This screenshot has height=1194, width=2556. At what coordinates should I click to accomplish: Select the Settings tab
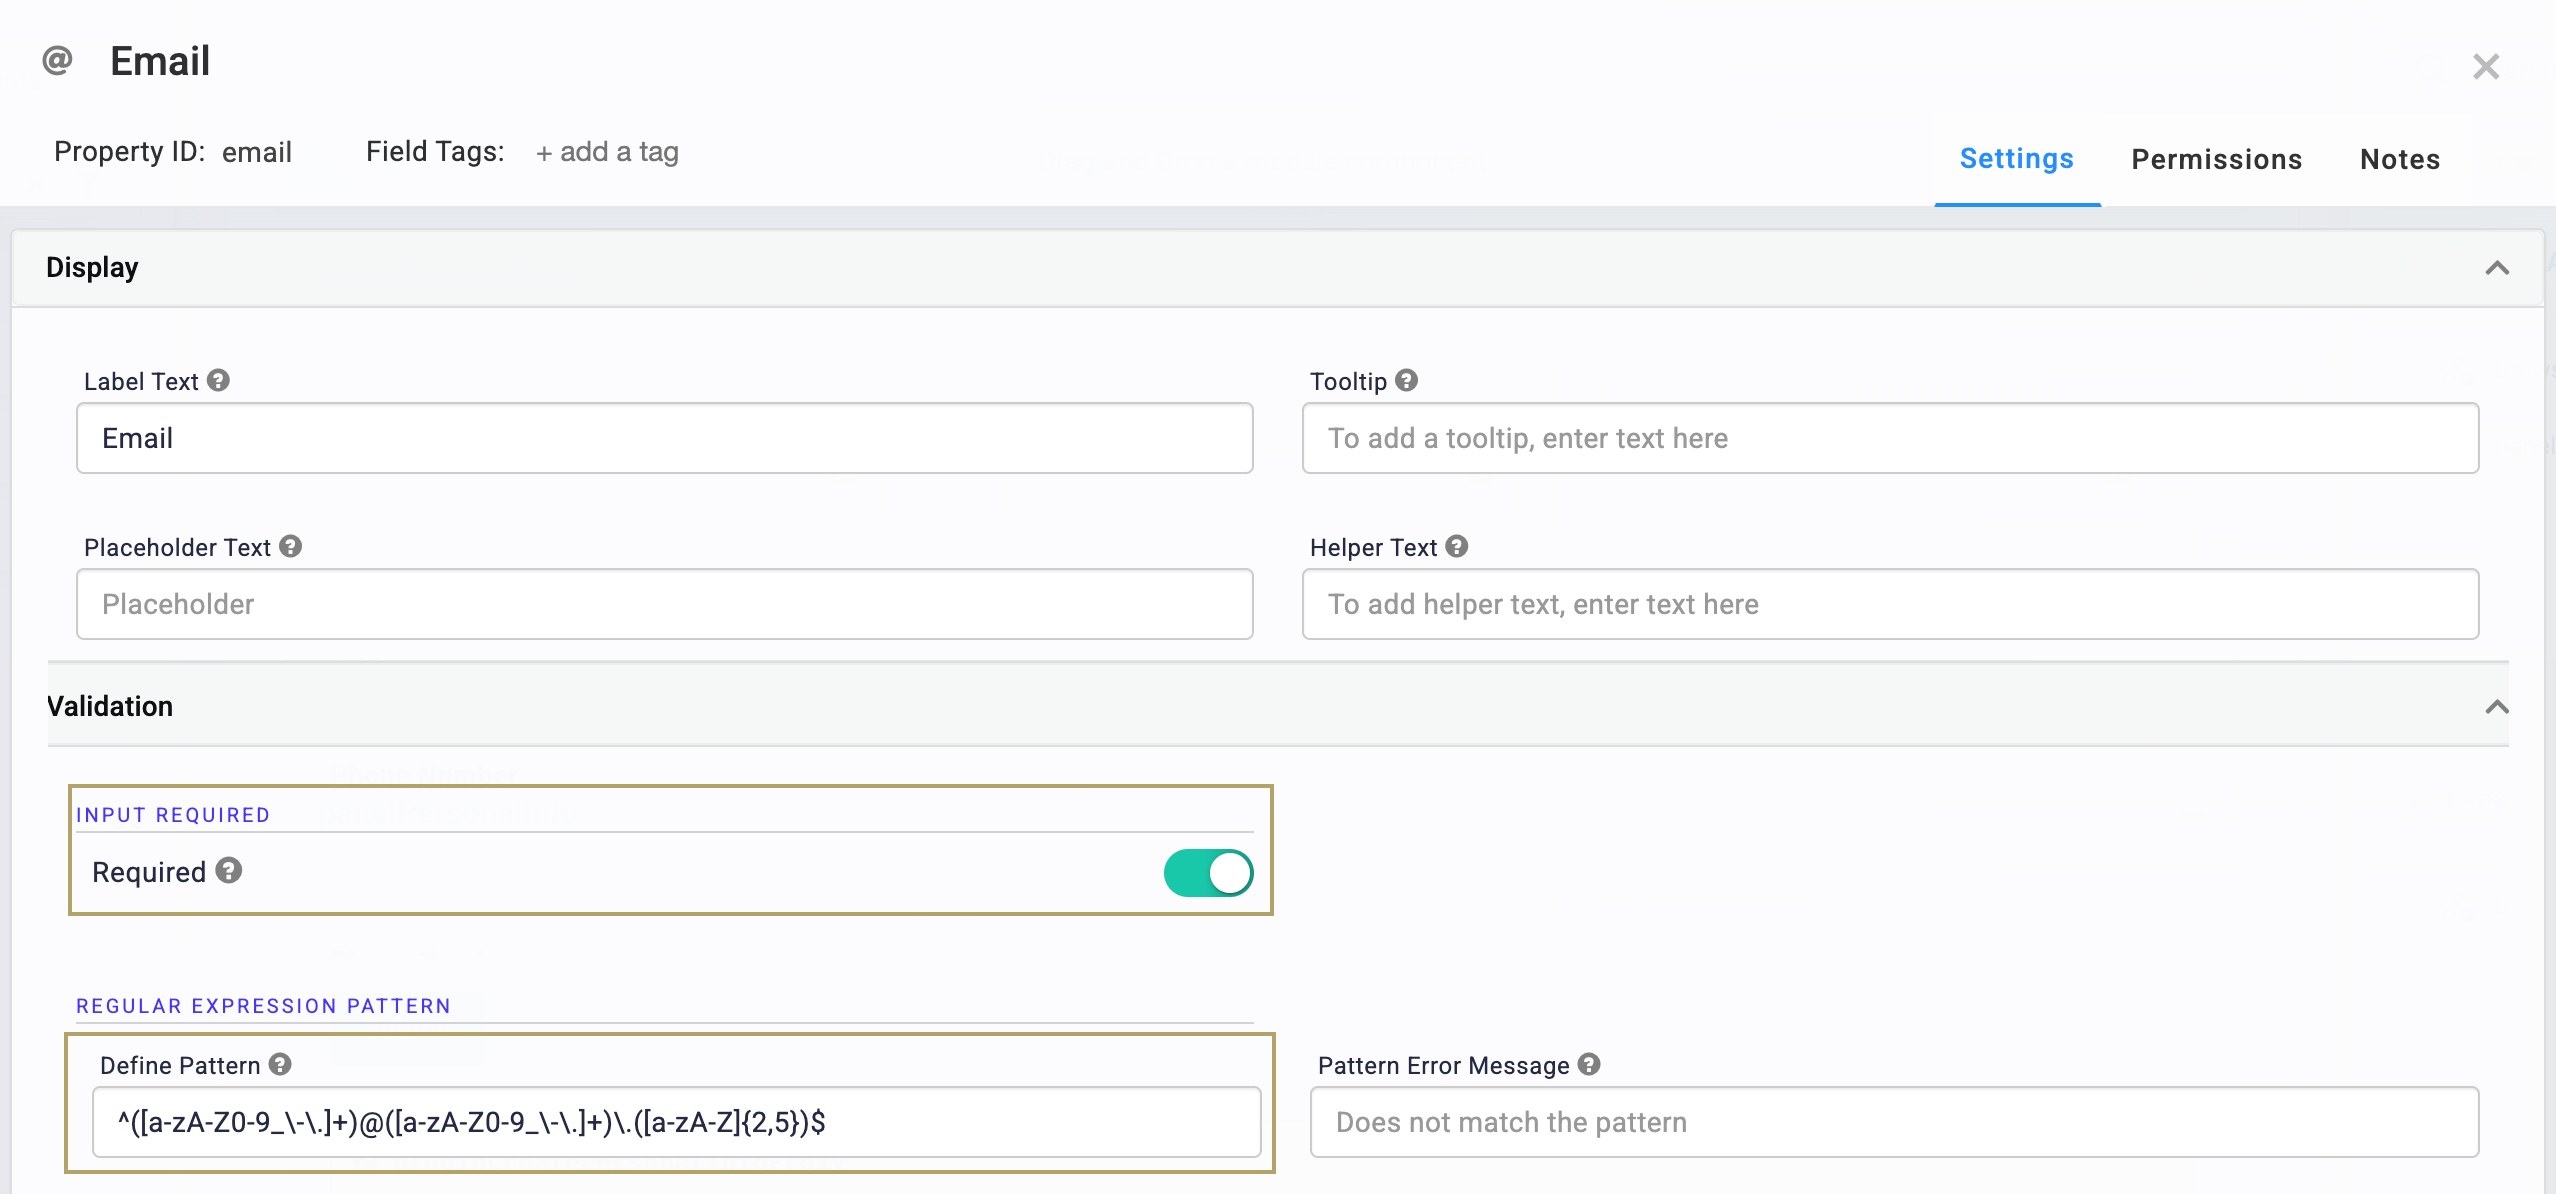tap(2017, 158)
